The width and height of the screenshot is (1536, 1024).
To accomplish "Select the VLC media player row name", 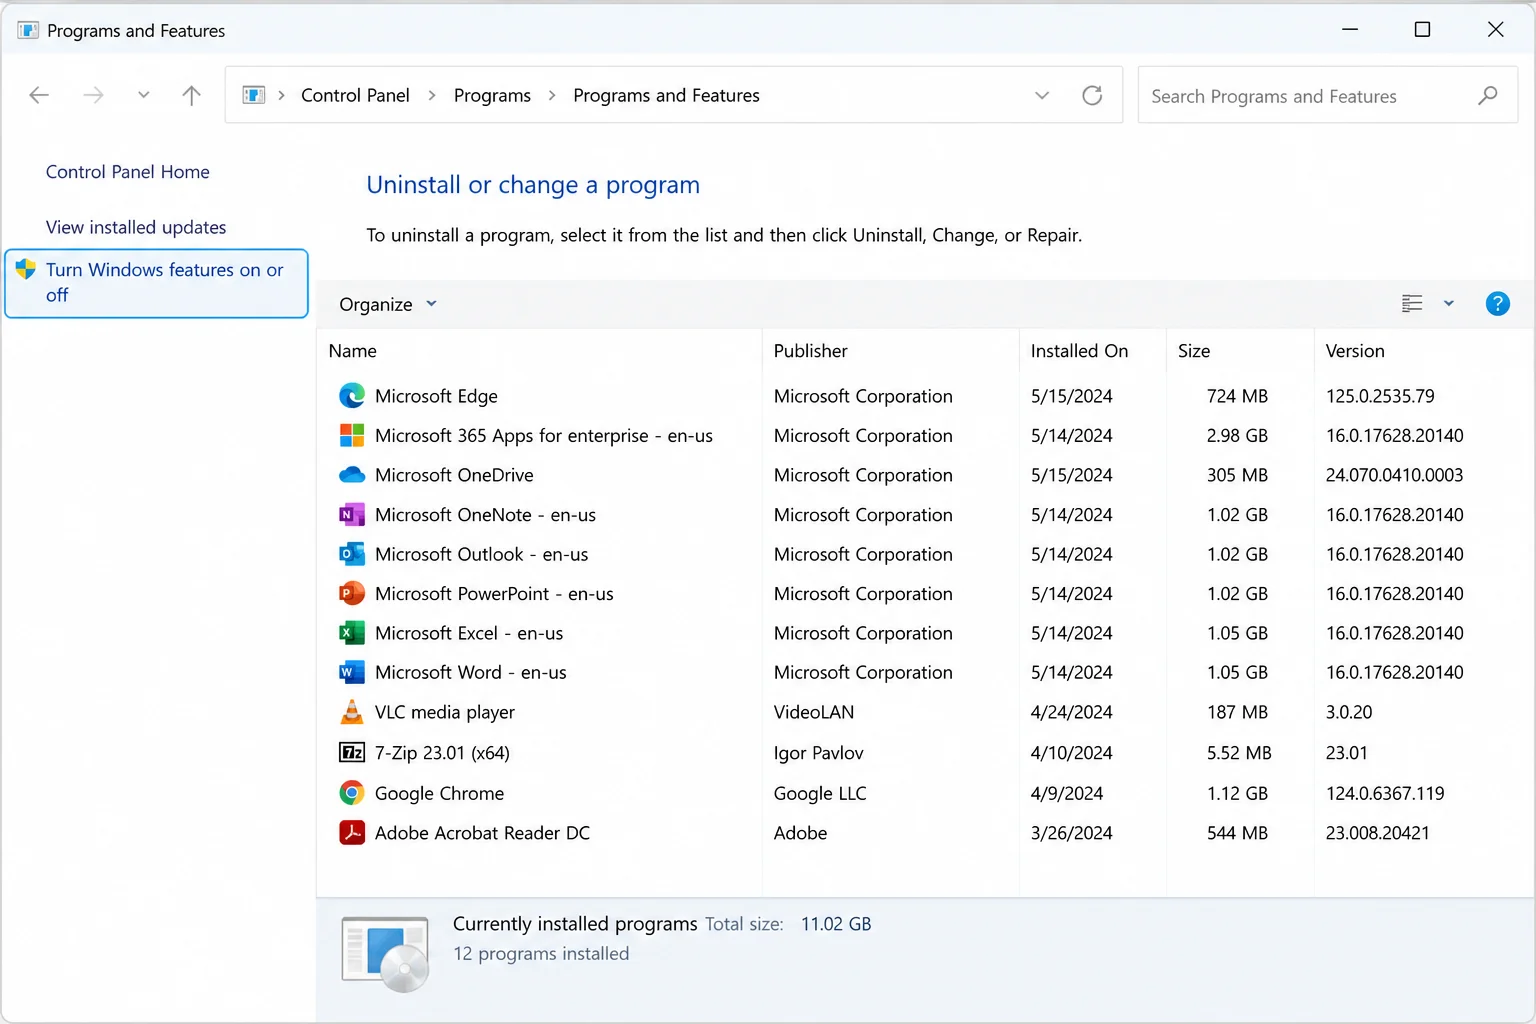I will coord(445,712).
